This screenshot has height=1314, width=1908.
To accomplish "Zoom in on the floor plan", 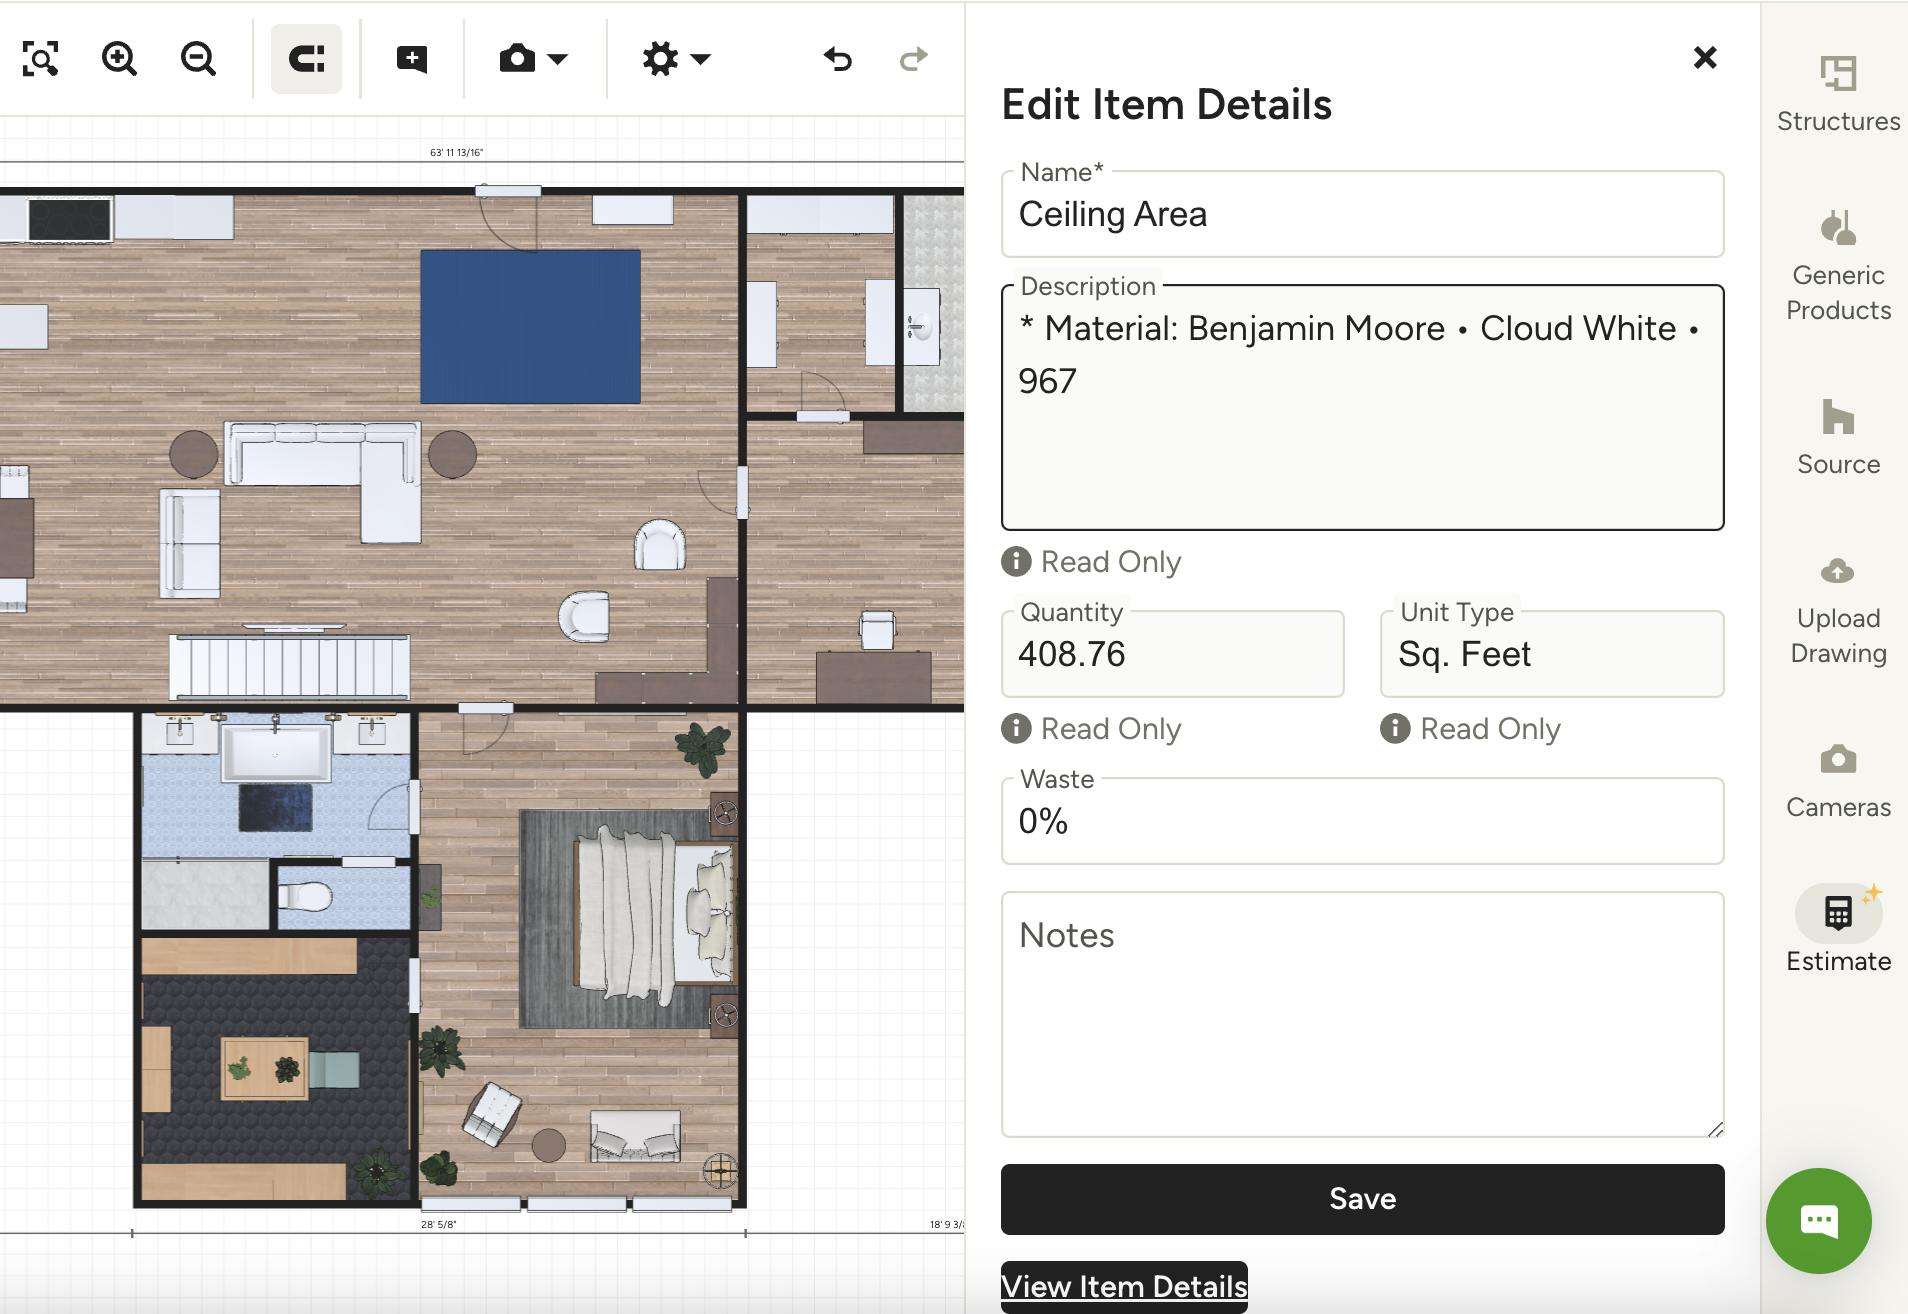I will (x=119, y=59).
